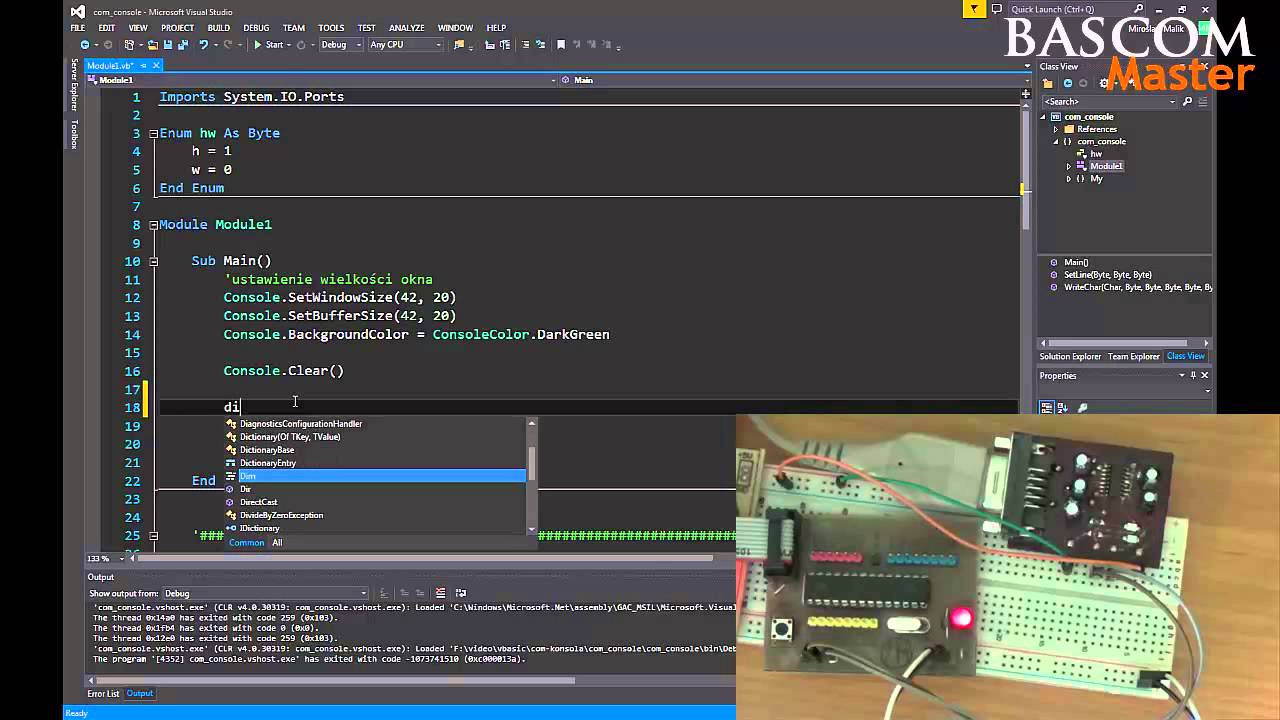Screen dimensions: 1280x720
Task: Select the hw enum in Class View
Action: pos(1096,154)
